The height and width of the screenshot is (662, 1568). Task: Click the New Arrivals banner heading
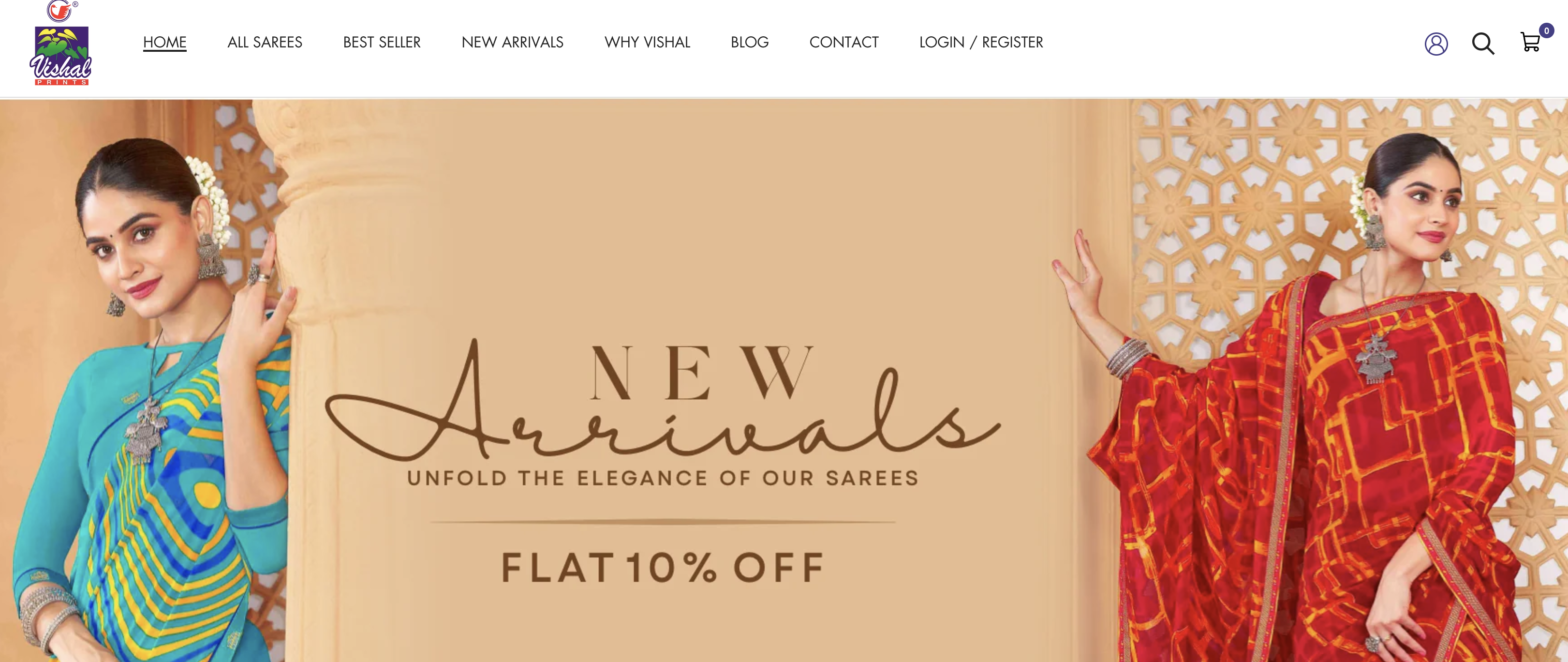[x=663, y=402]
